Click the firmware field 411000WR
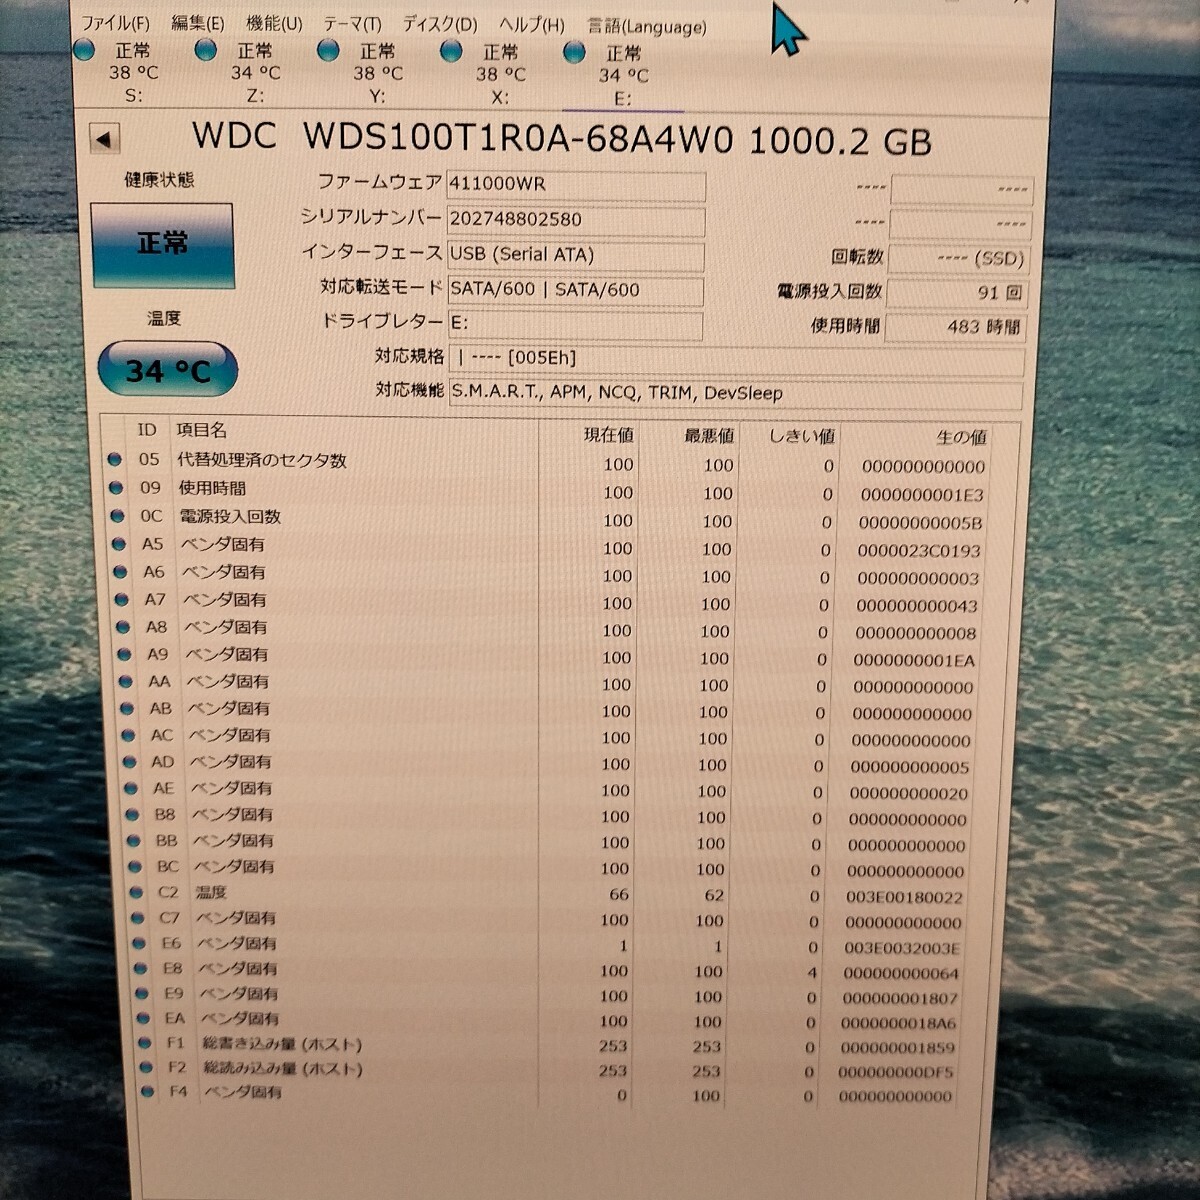The height and width of the screenshot is (1200, 1200). [x=576, y=185]
